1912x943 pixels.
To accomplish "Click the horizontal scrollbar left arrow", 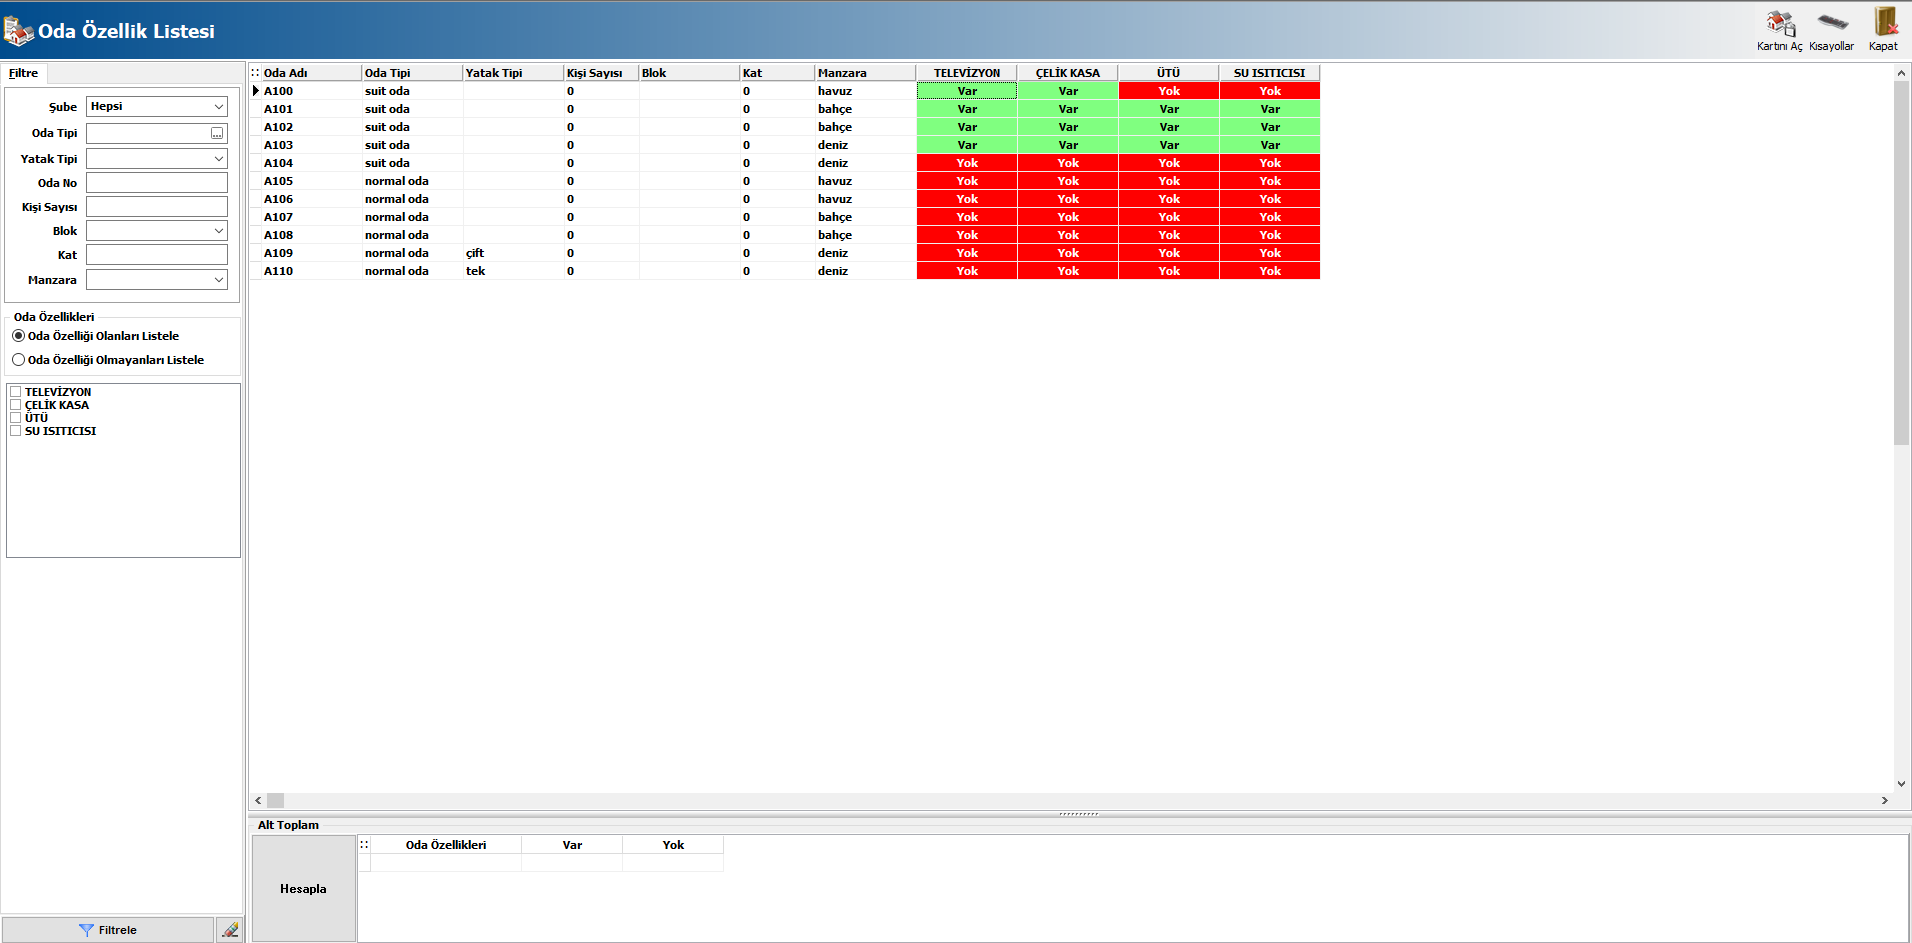I will [x=259, y=800].
